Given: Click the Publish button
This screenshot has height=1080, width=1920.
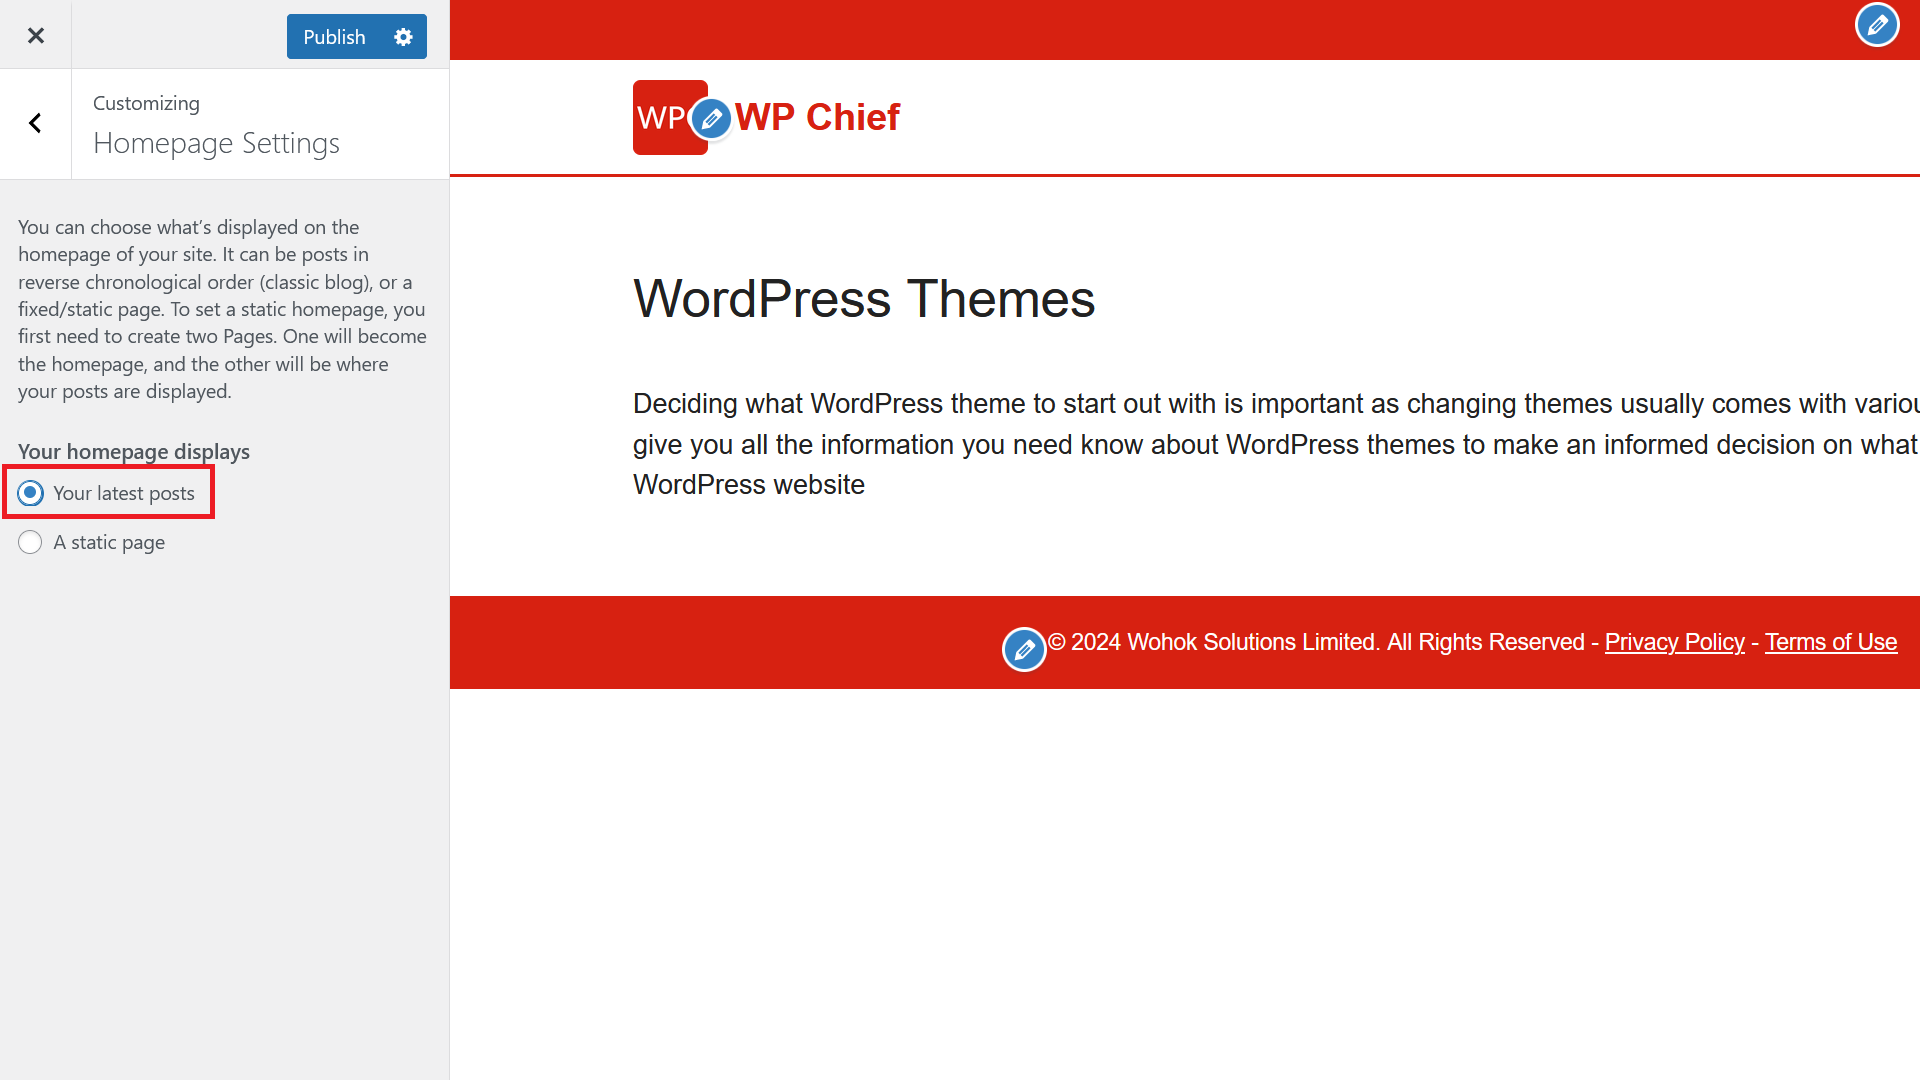Looking at the screenshot, I should 334,37.
